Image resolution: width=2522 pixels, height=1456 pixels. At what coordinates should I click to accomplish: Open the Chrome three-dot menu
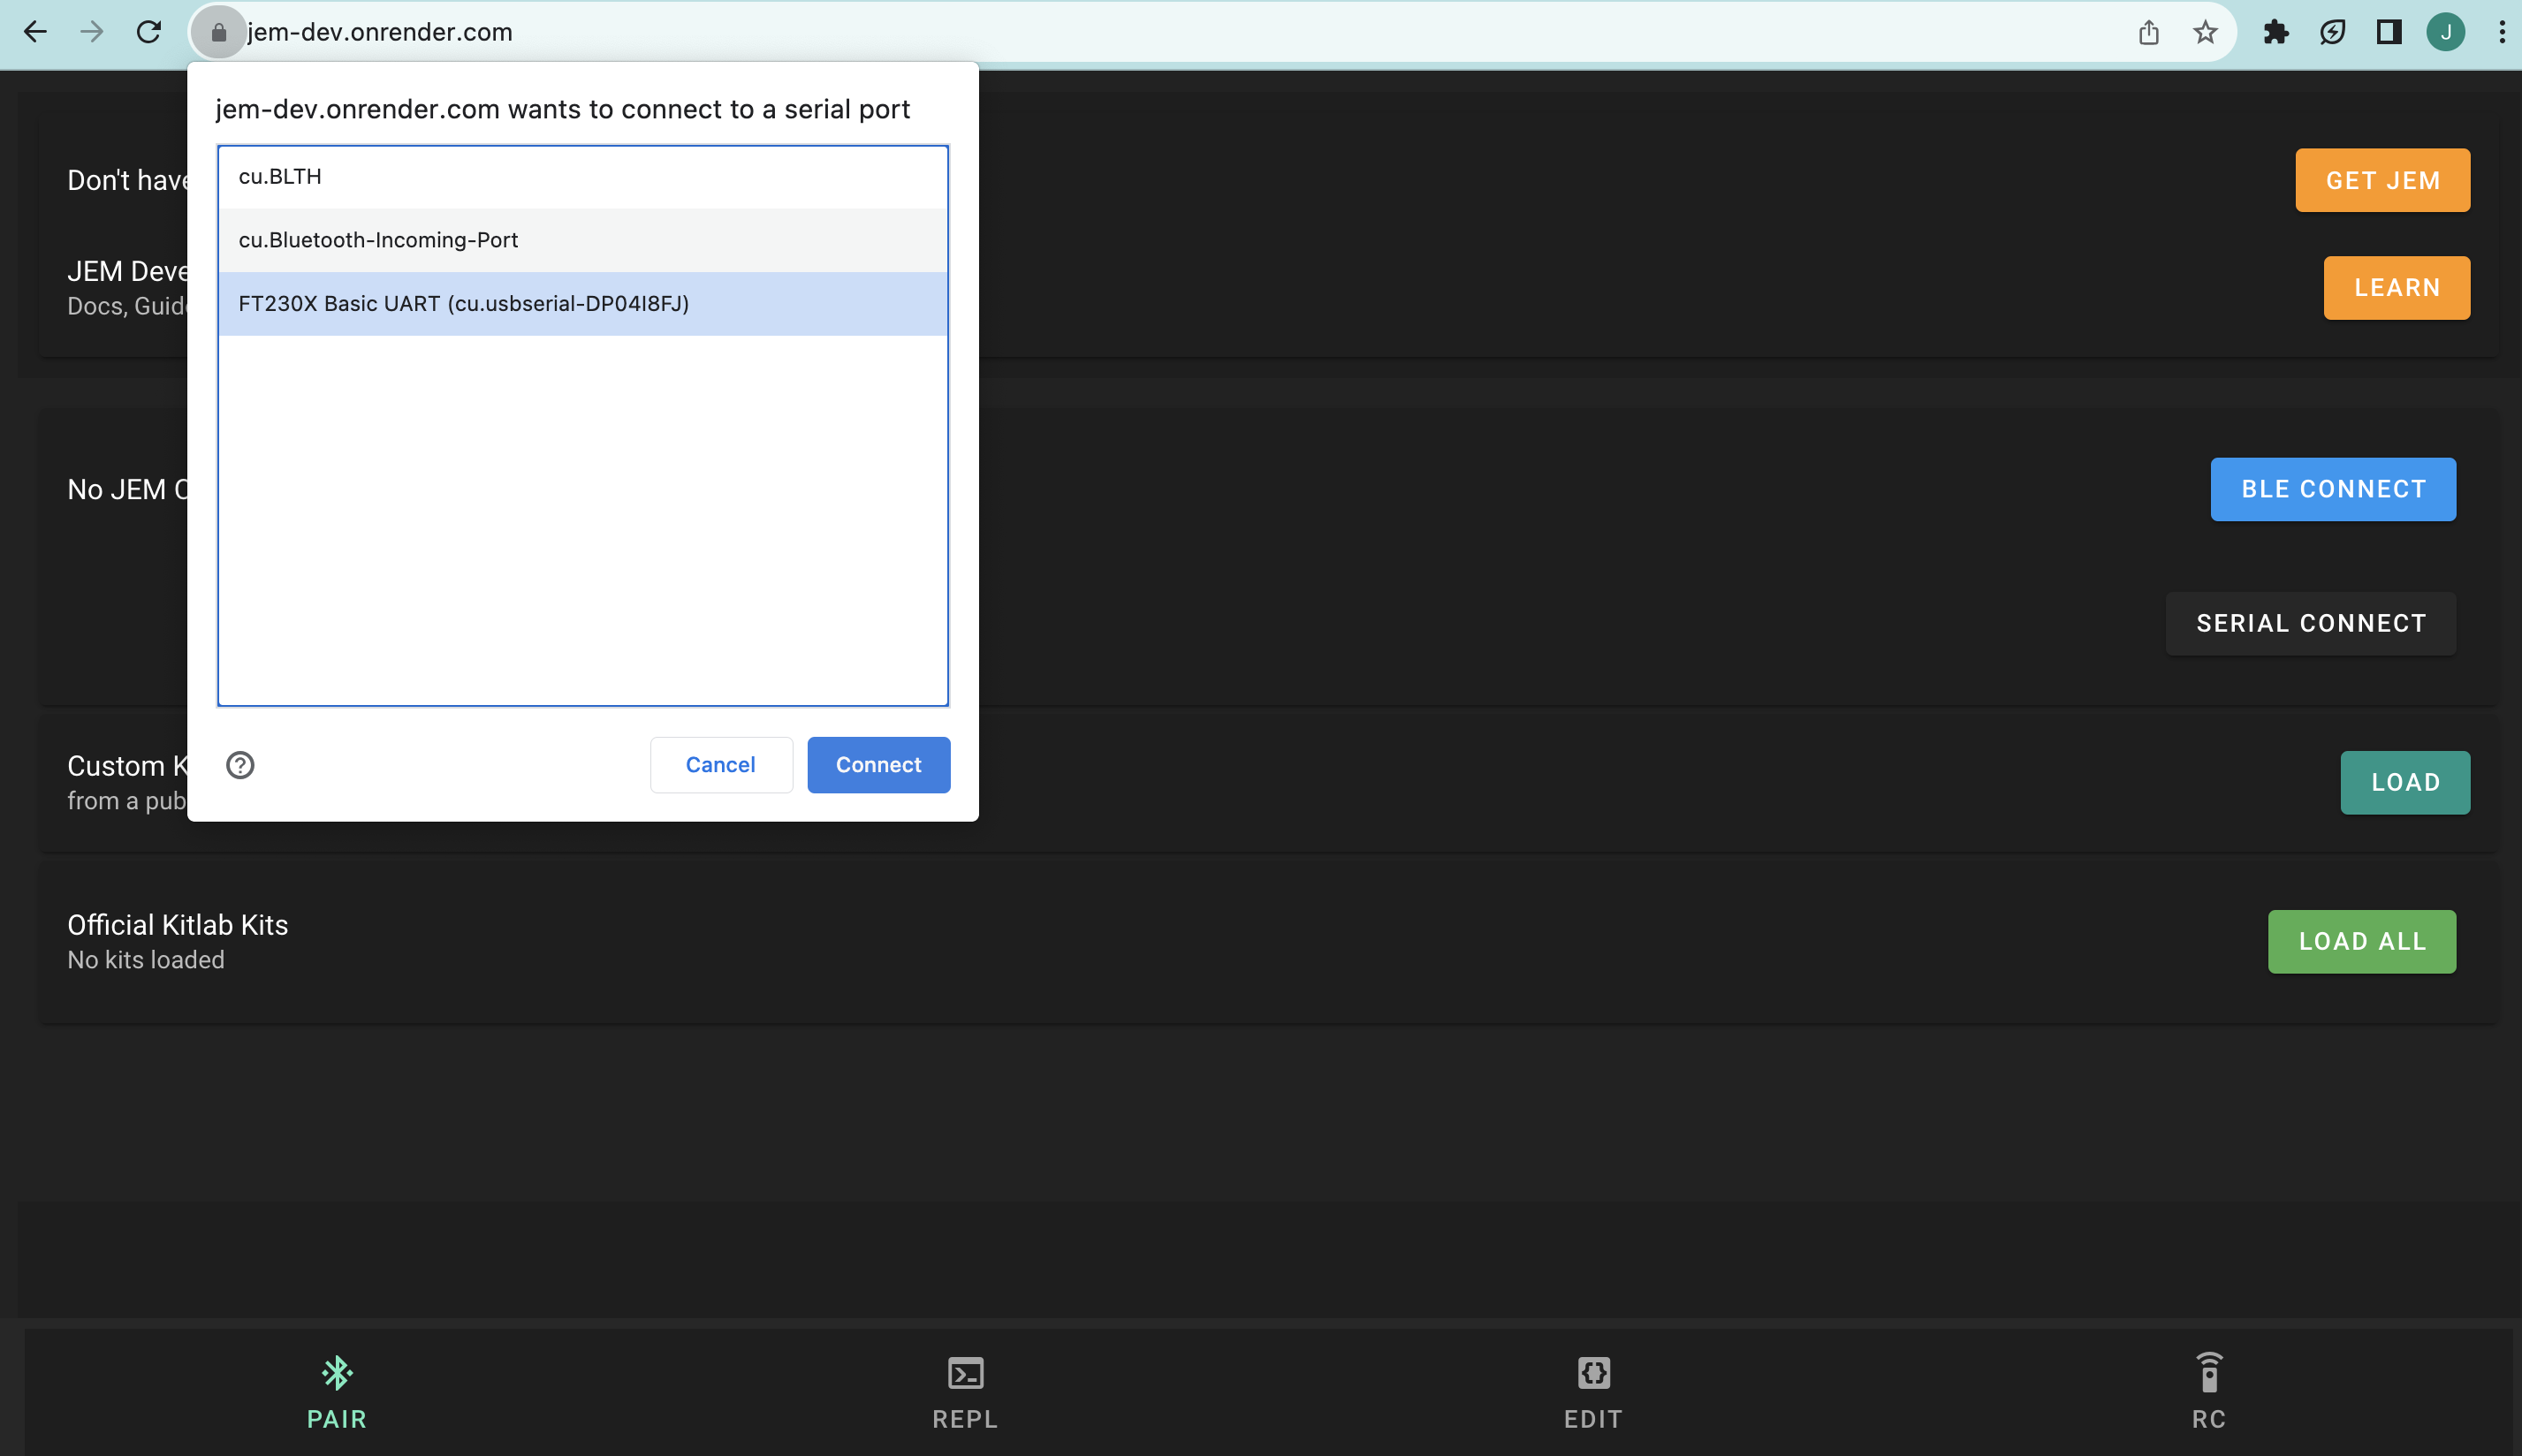pos(2501,32)
